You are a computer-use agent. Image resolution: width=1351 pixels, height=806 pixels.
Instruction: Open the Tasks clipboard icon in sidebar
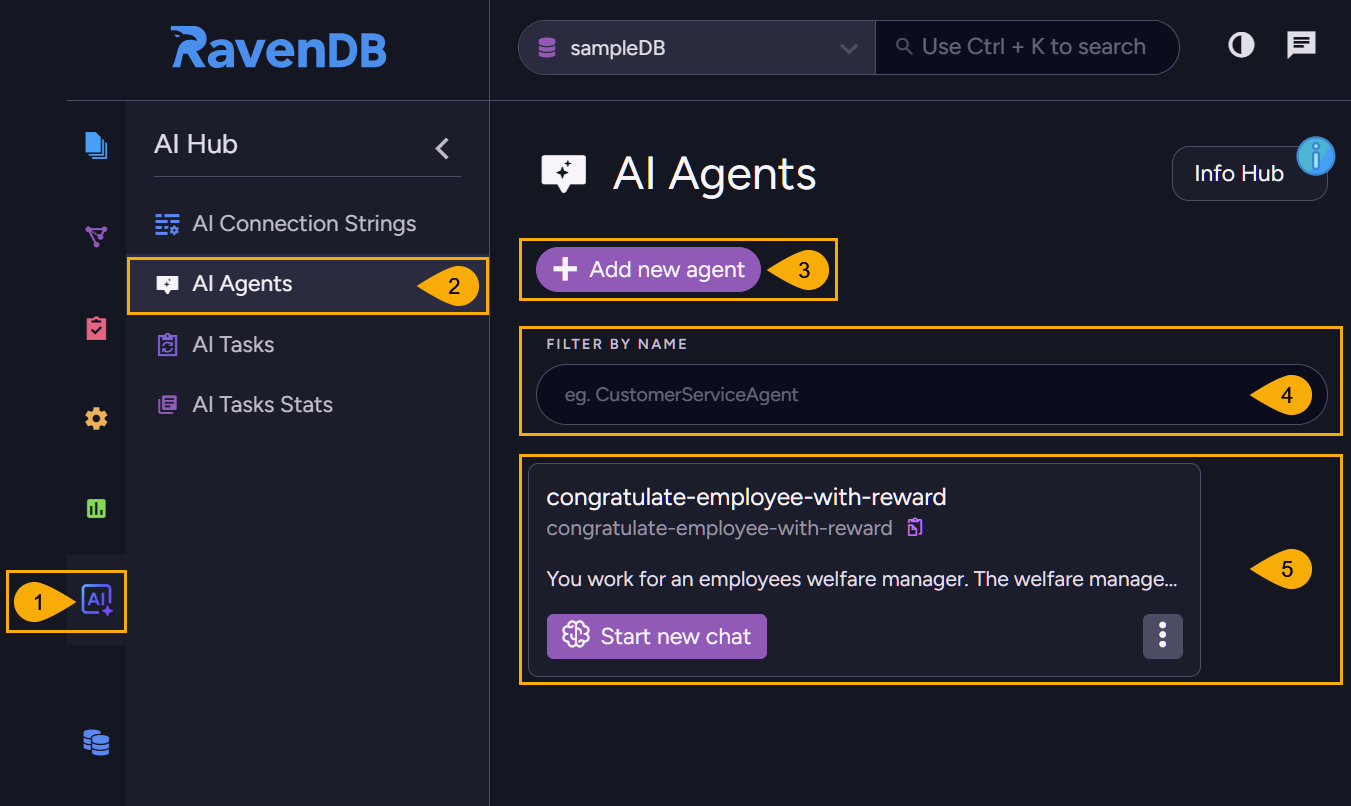pos(96,328)
